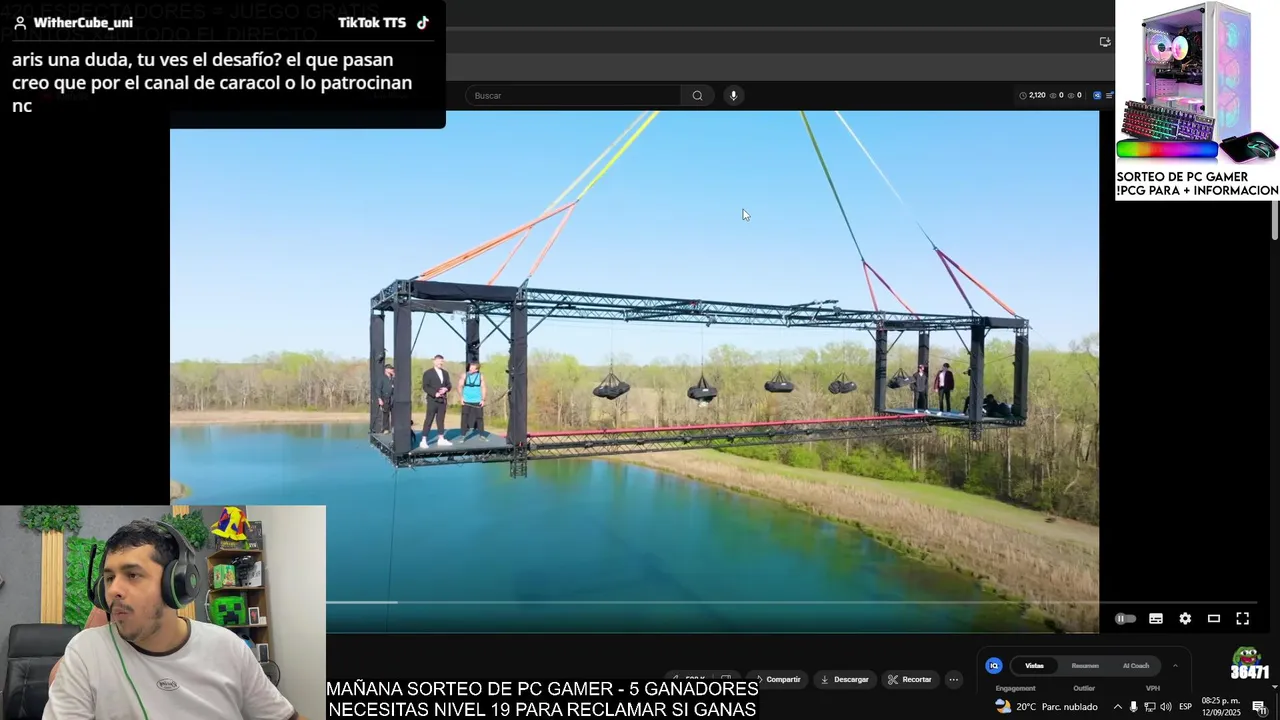This screenshot has width=1280, height=720.
Task: Click the VPH column label
Action: pyautogui.click(x=1153, y=688)
